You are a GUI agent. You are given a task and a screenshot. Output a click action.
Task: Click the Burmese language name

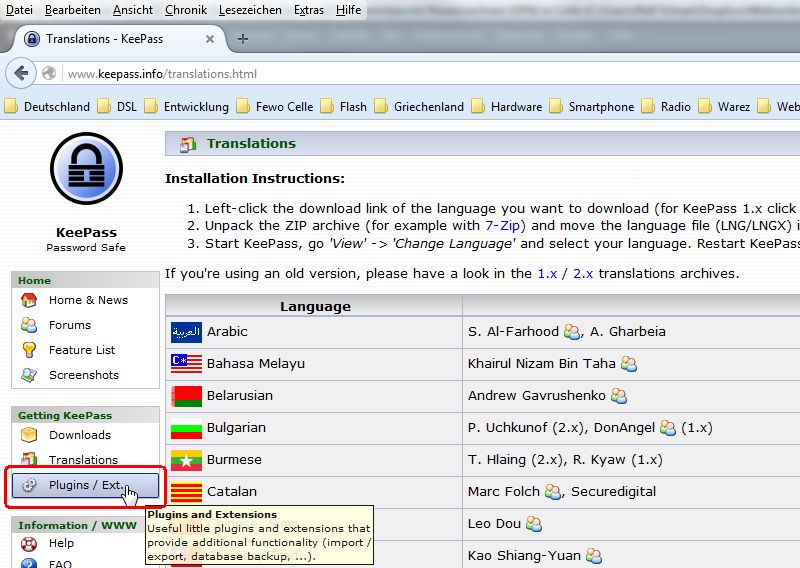pos(234,460)
